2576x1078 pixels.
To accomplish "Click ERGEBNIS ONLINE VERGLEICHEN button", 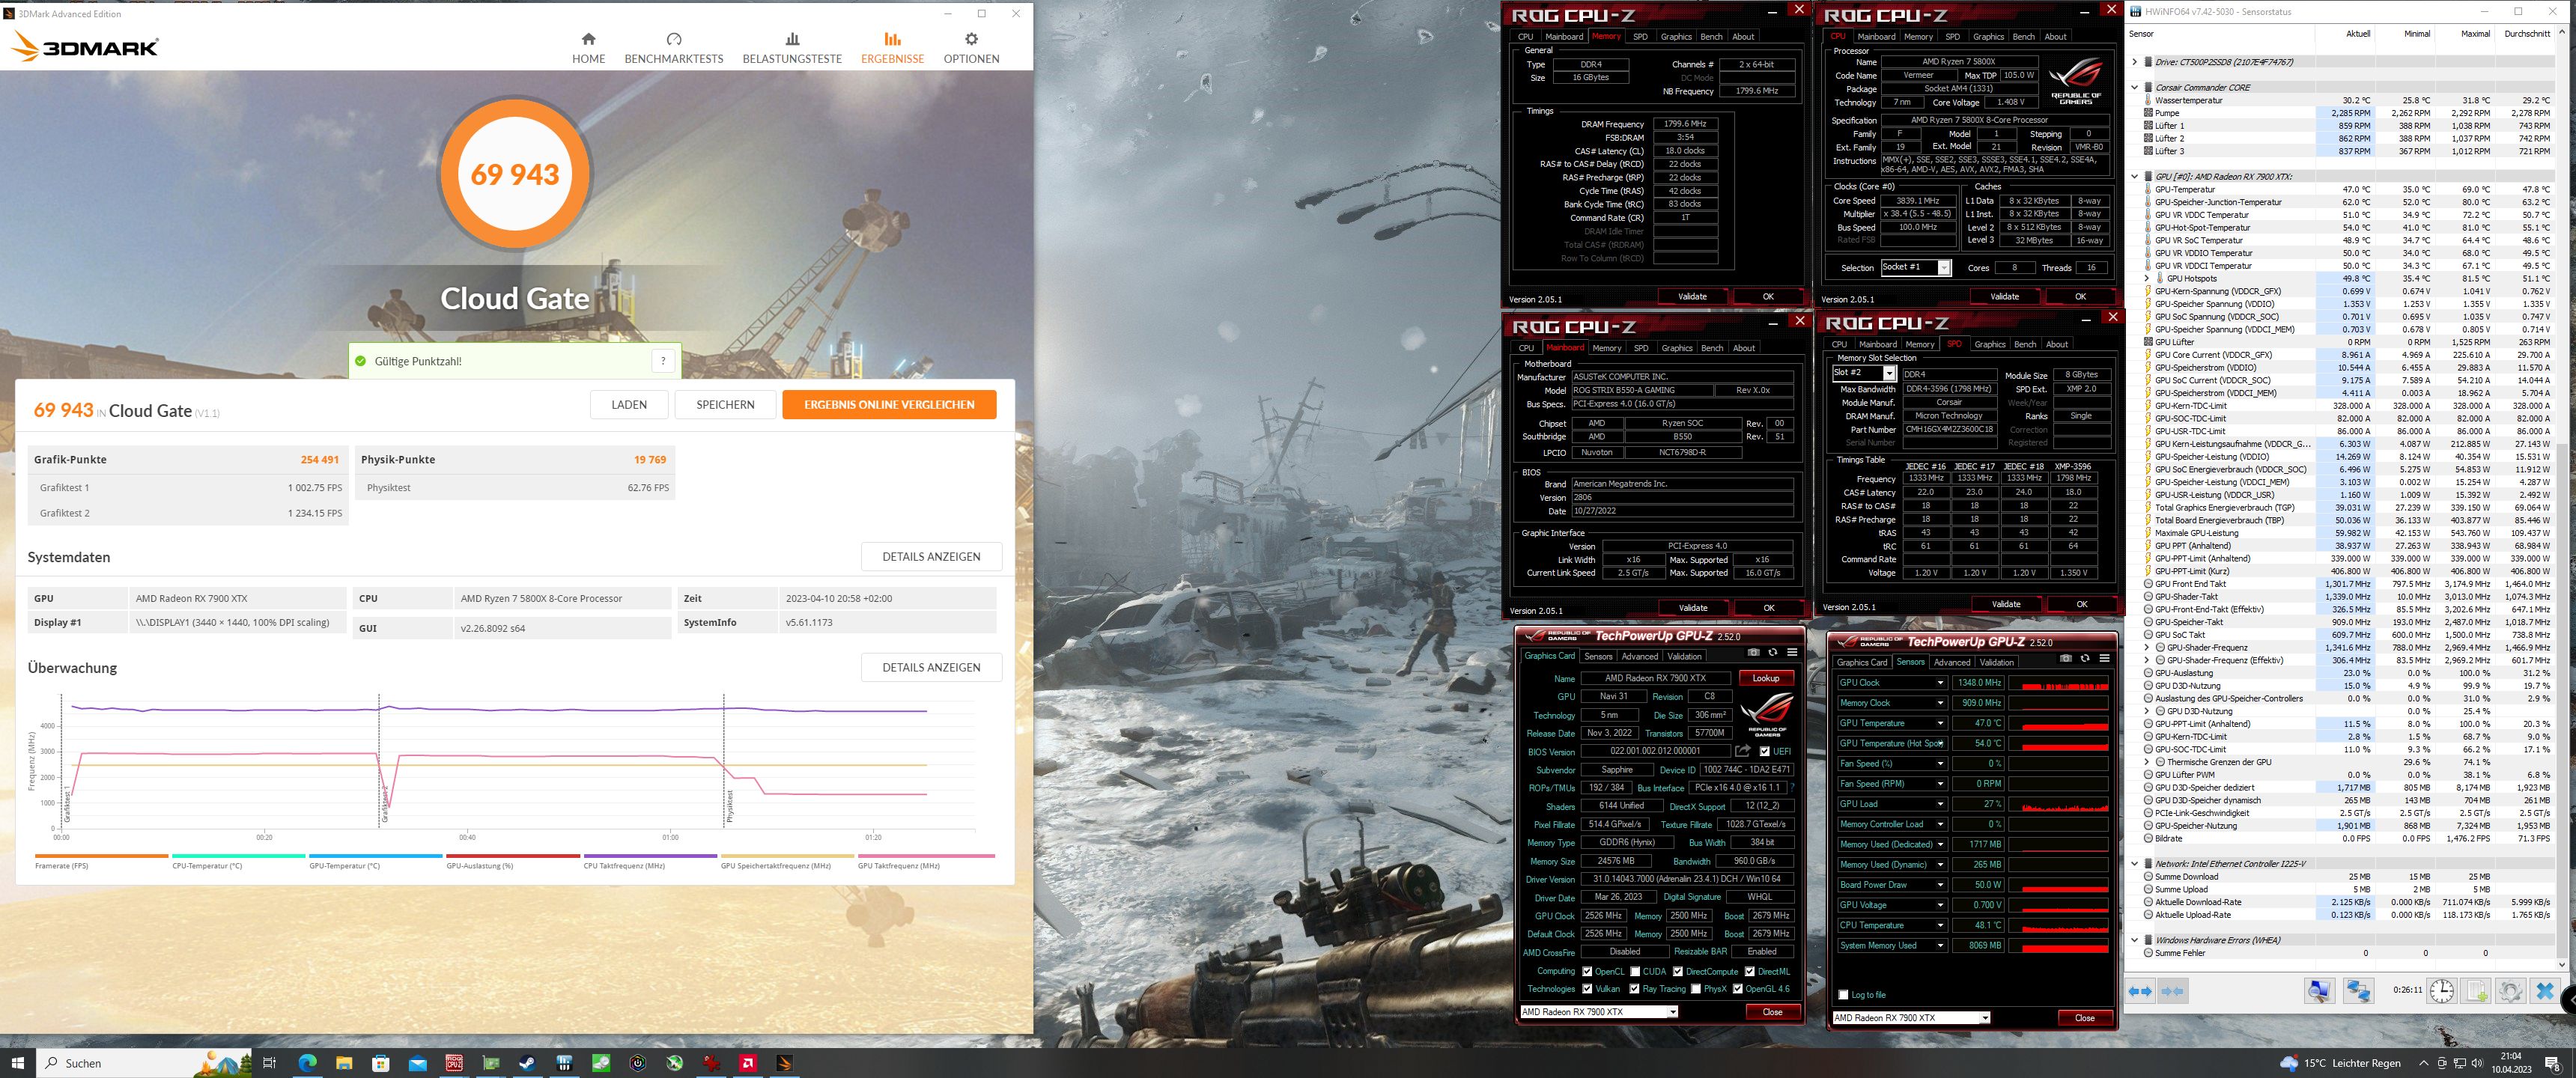I will [889, 404].
